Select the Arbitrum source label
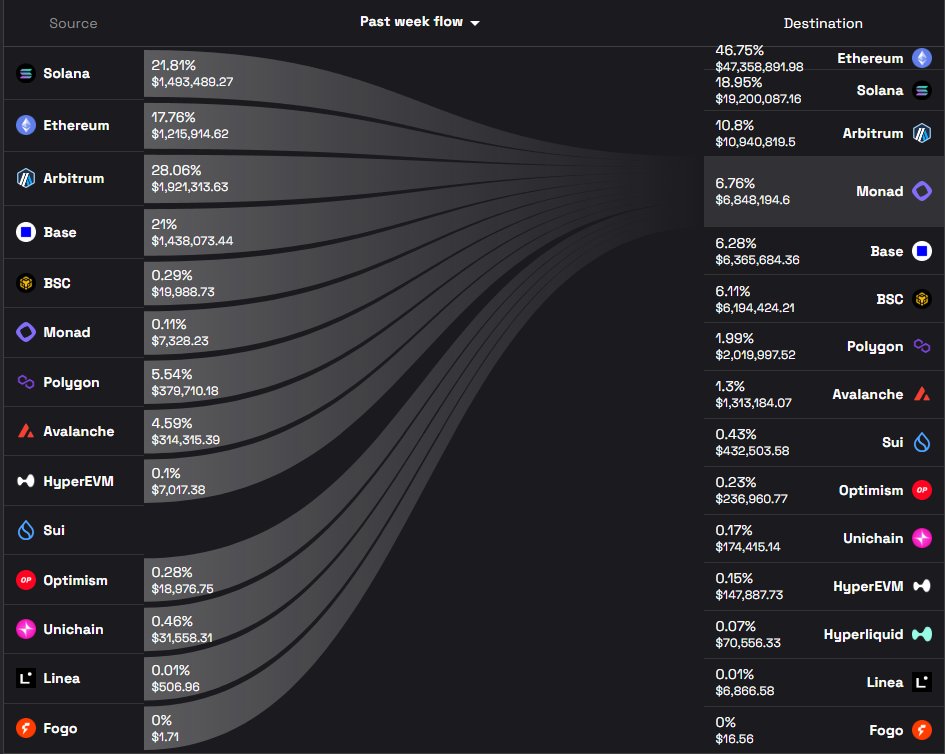Viewport: 945px width, 754px height. (x=74, y=178)
